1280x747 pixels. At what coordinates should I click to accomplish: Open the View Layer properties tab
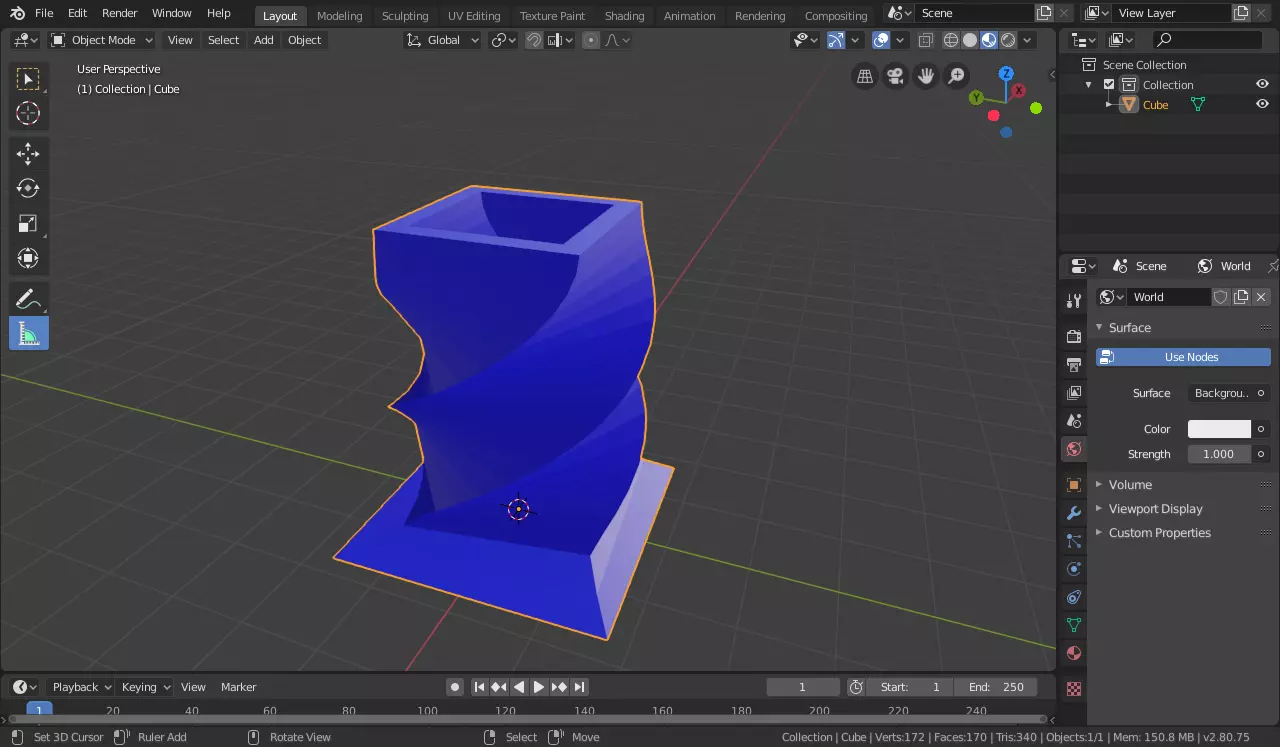(x=1074, y=392)
